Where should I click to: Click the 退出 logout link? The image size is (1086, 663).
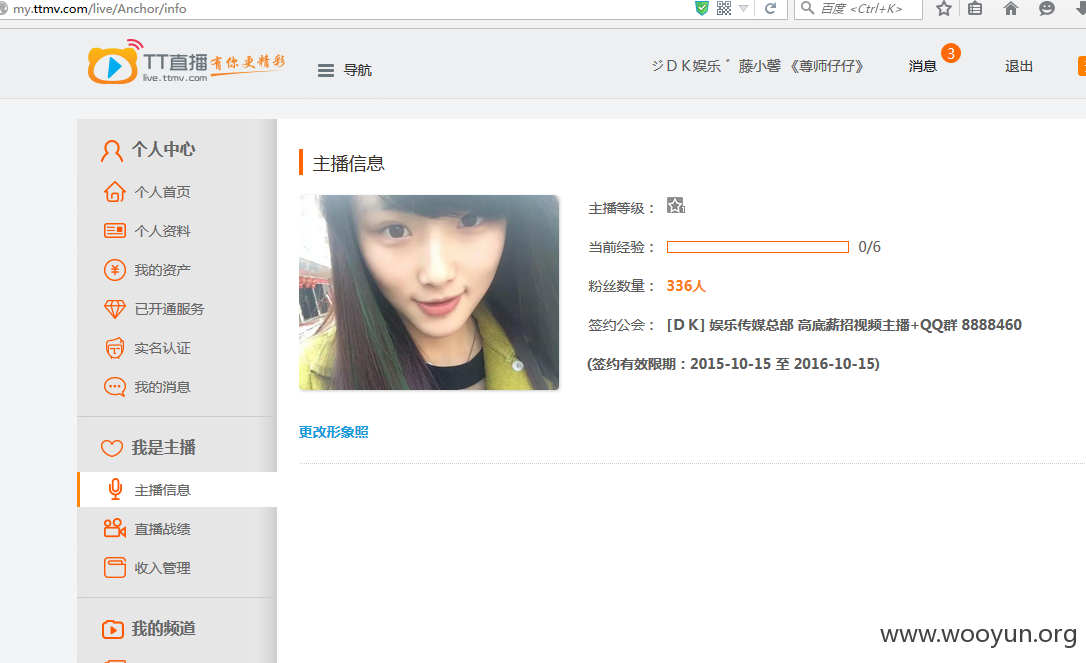[x=1019, y=67]
